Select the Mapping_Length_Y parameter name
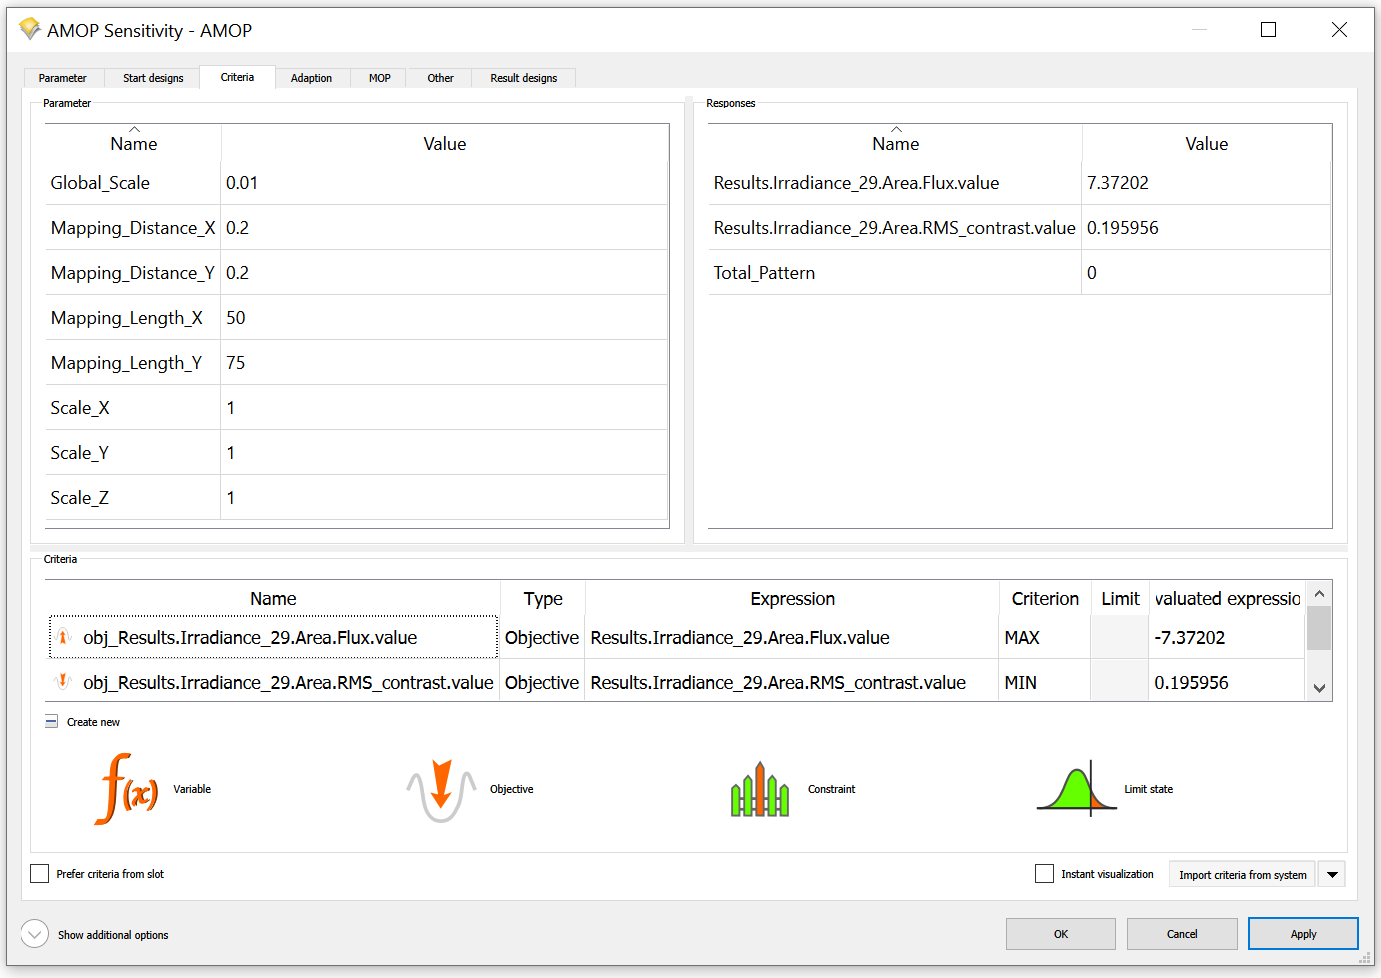Image resolution: width=1381 pixels, height=978 pixels. coord(127,363)
